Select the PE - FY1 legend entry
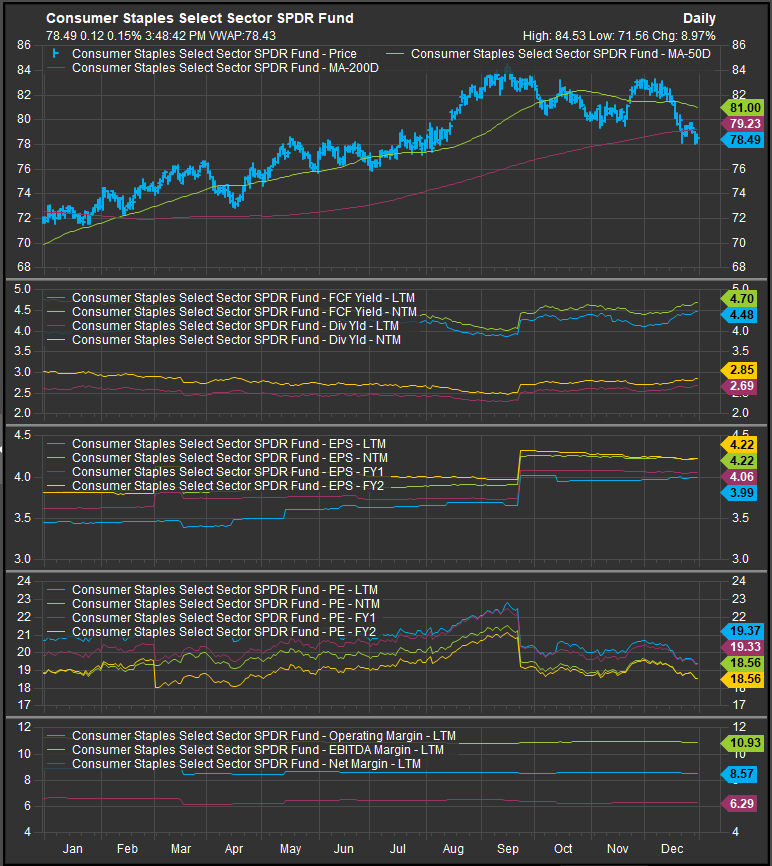Viewport: 772px width, 866px height. [211, 617]
